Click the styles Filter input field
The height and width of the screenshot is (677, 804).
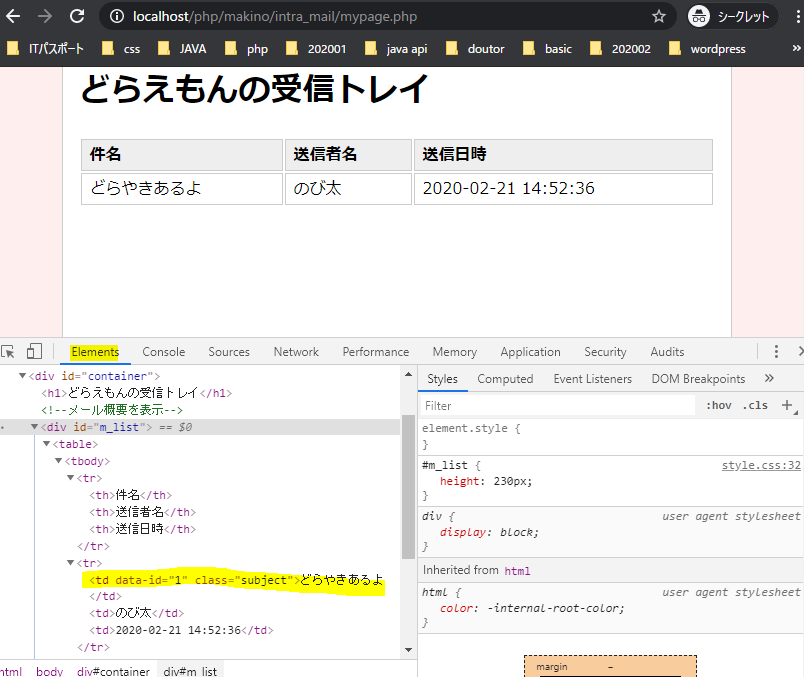pos(557,406)
